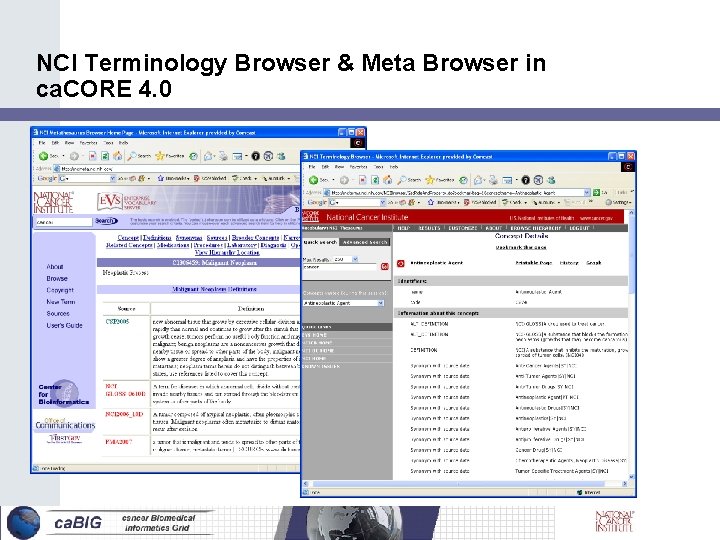The height and width of the screenshot is (540, 720).
Task: Click Back arrow in Metathesaurus Browser window
Action: point(44,156)
